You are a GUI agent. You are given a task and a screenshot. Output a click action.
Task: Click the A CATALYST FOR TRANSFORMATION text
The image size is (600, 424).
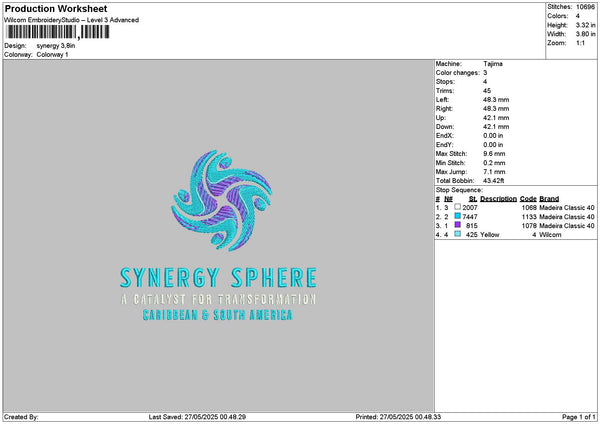218,299
